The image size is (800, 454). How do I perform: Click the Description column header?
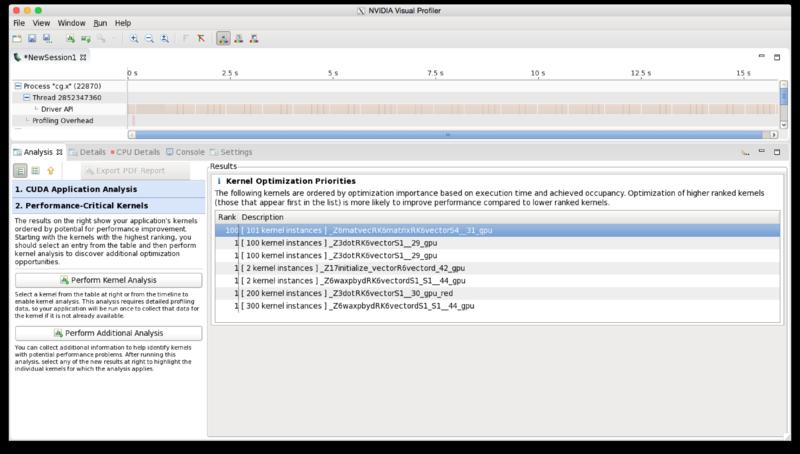262,217
